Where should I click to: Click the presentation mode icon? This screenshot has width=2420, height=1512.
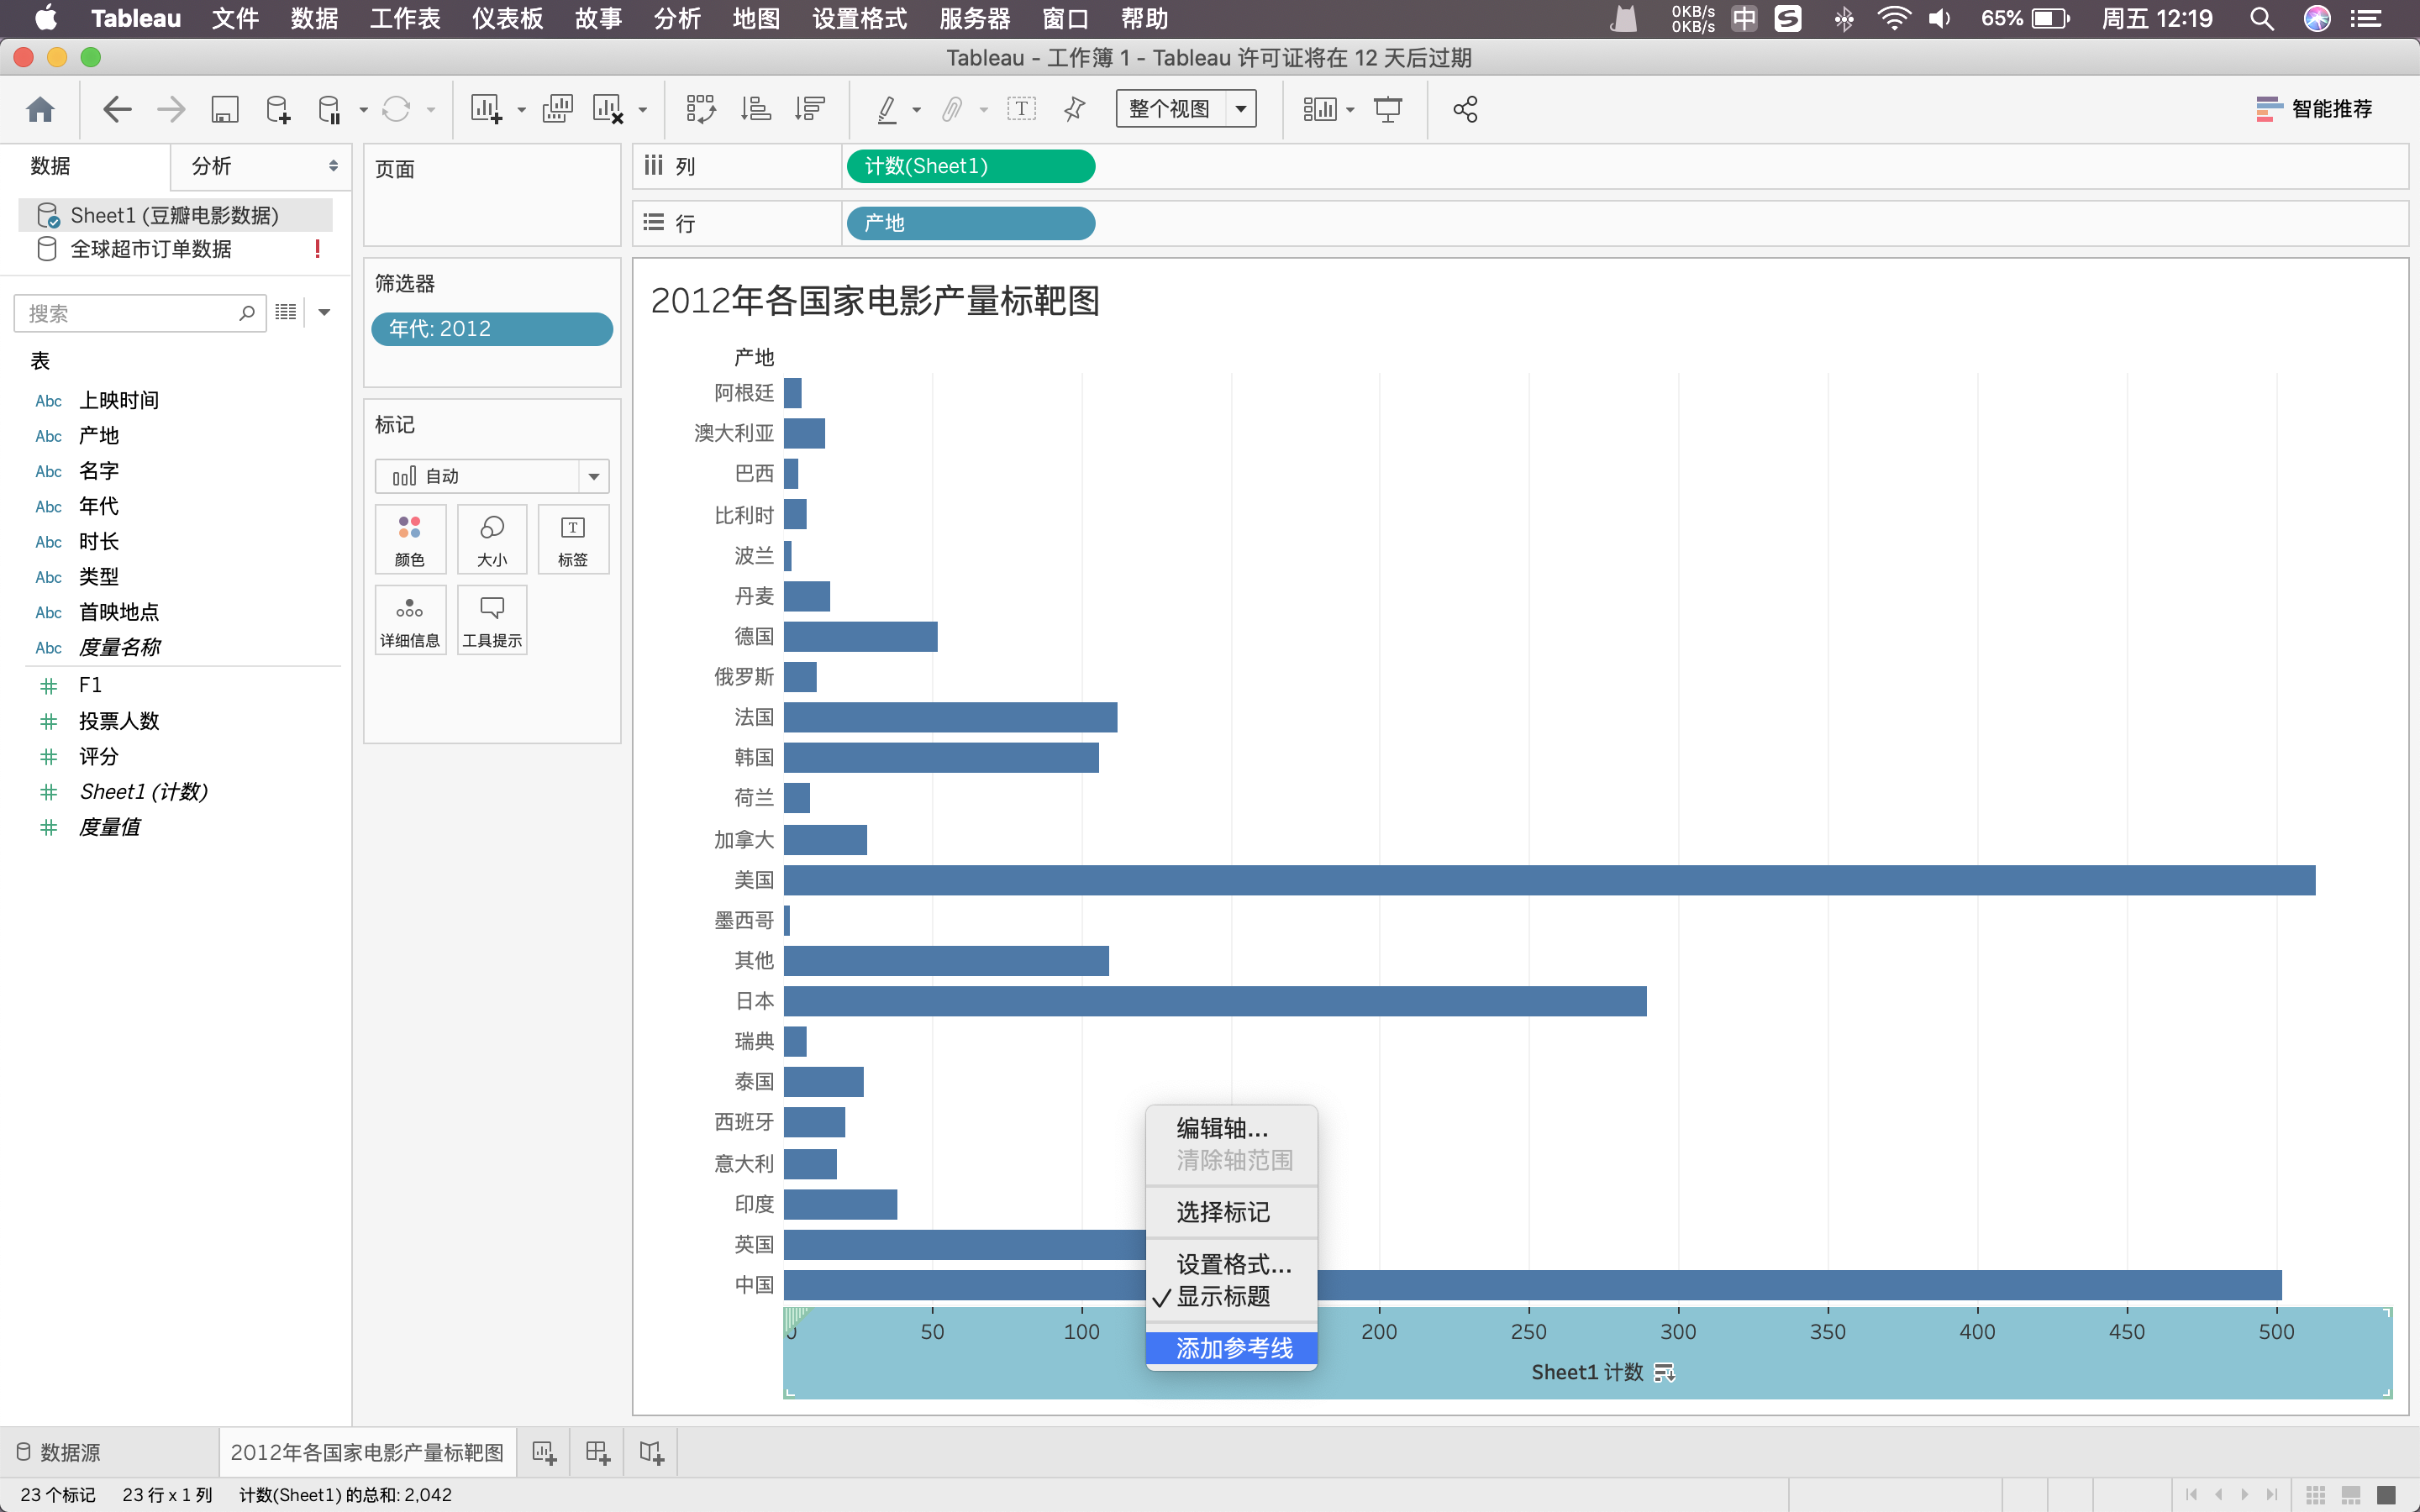coord(1388,109)
